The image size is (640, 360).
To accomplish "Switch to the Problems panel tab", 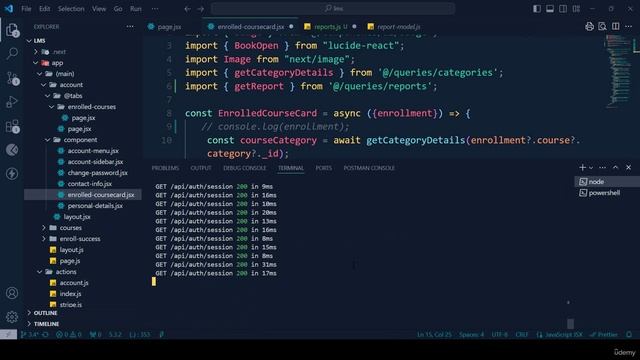I will pos(165,168).
